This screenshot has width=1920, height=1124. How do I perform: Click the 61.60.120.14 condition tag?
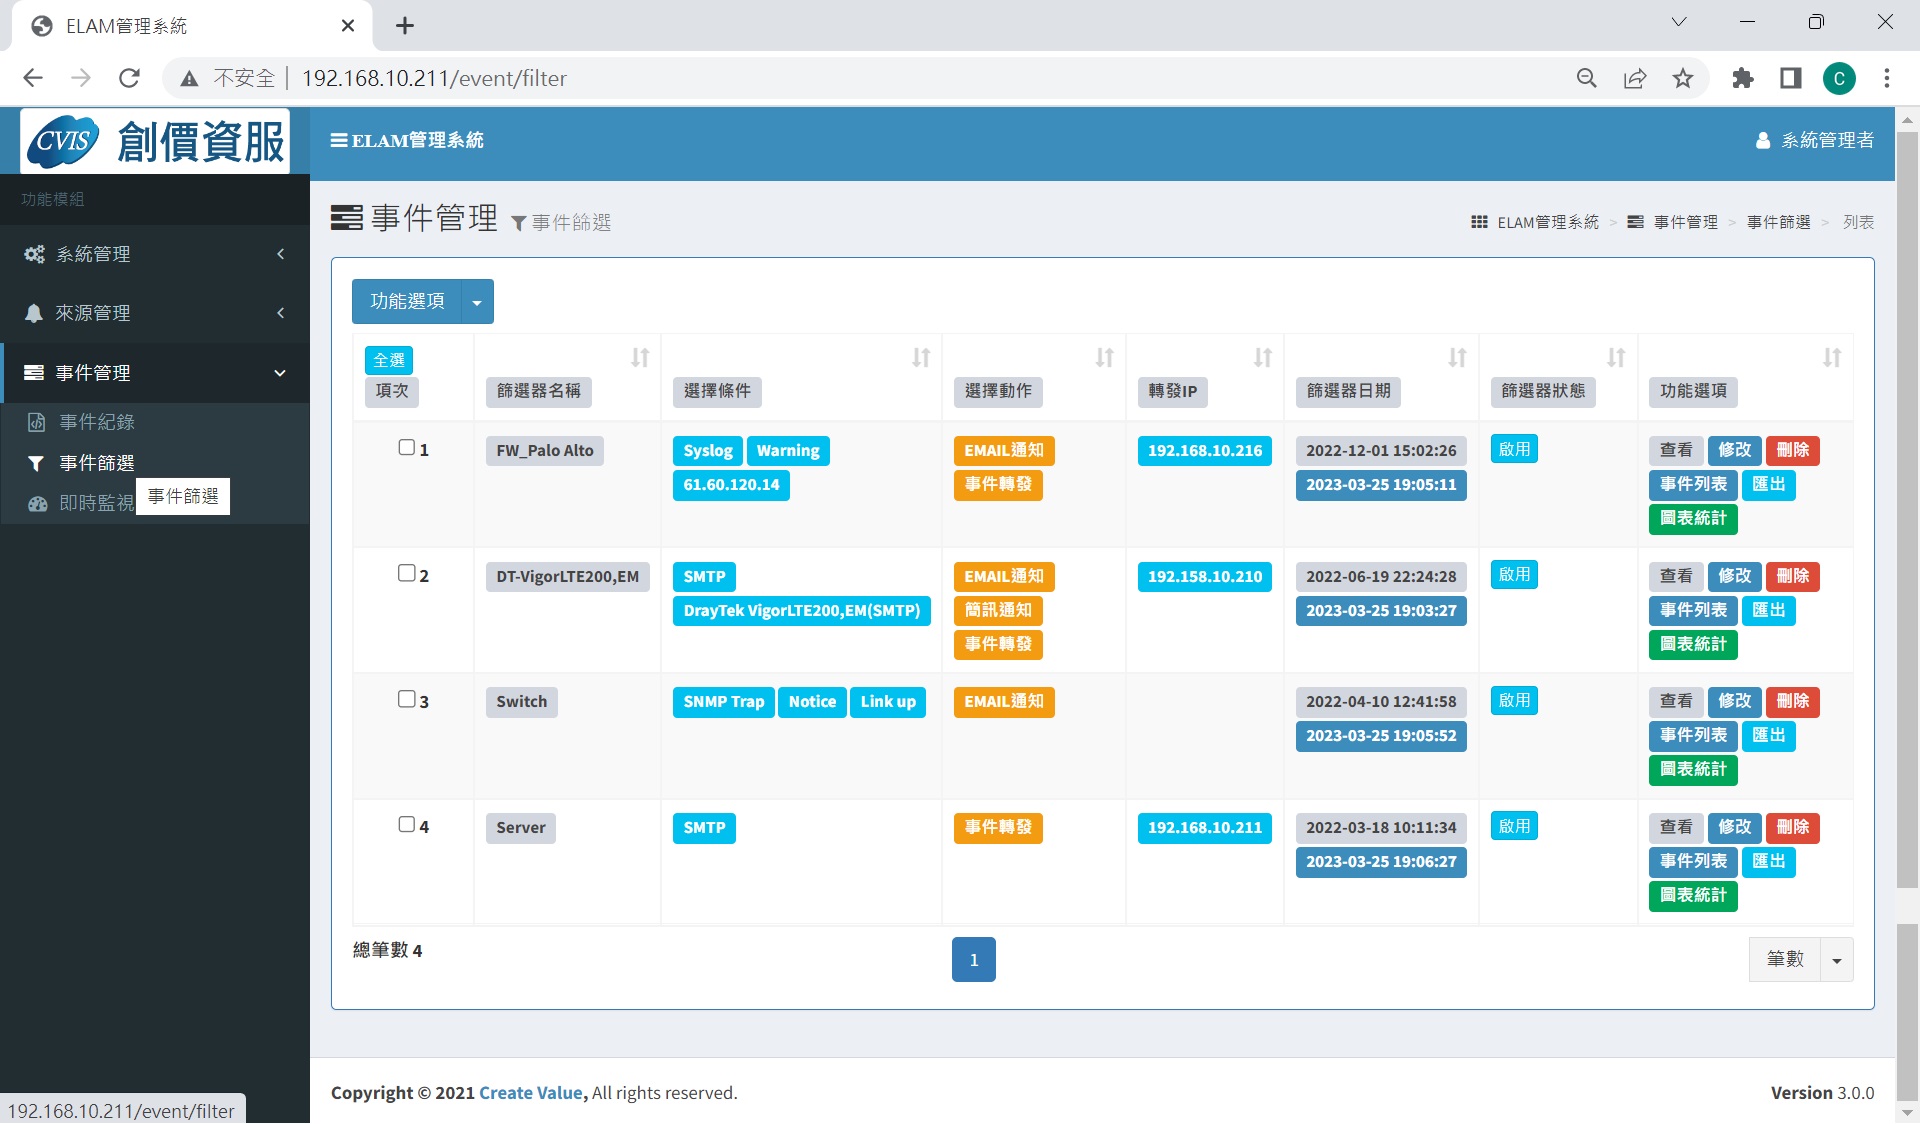(731, 485)
